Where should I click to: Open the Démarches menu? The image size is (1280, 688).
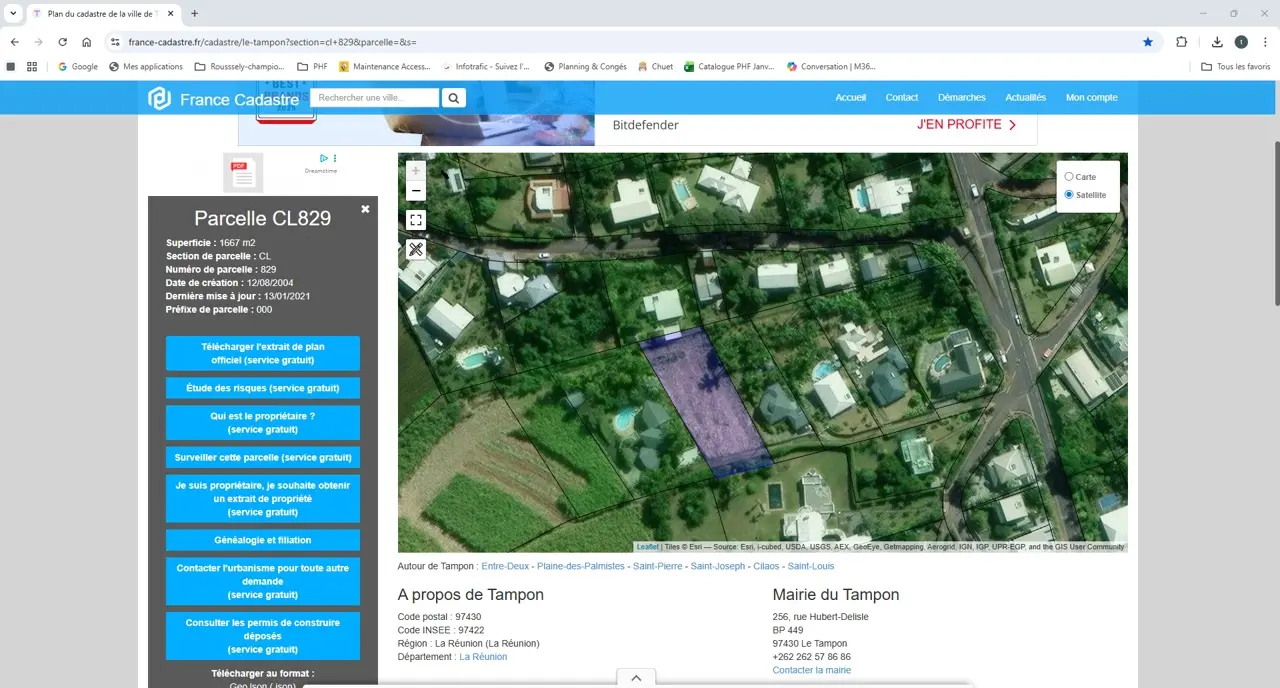pyautogui.click(x=961, y=98)
